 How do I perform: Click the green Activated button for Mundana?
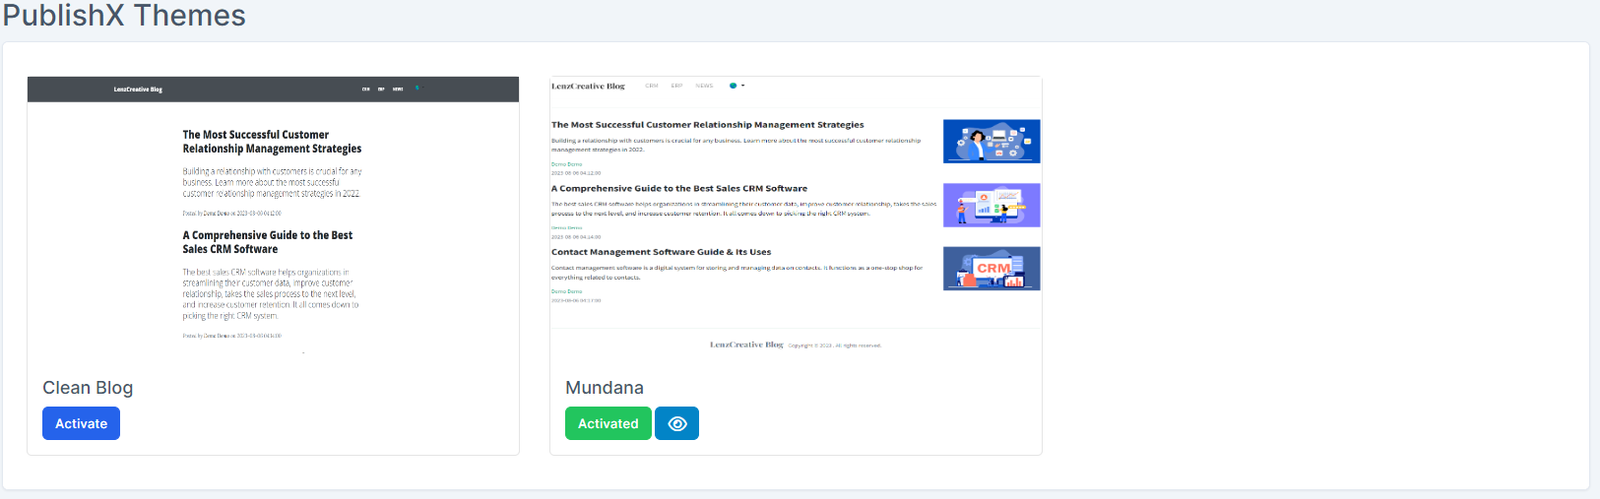coord(608,424)
